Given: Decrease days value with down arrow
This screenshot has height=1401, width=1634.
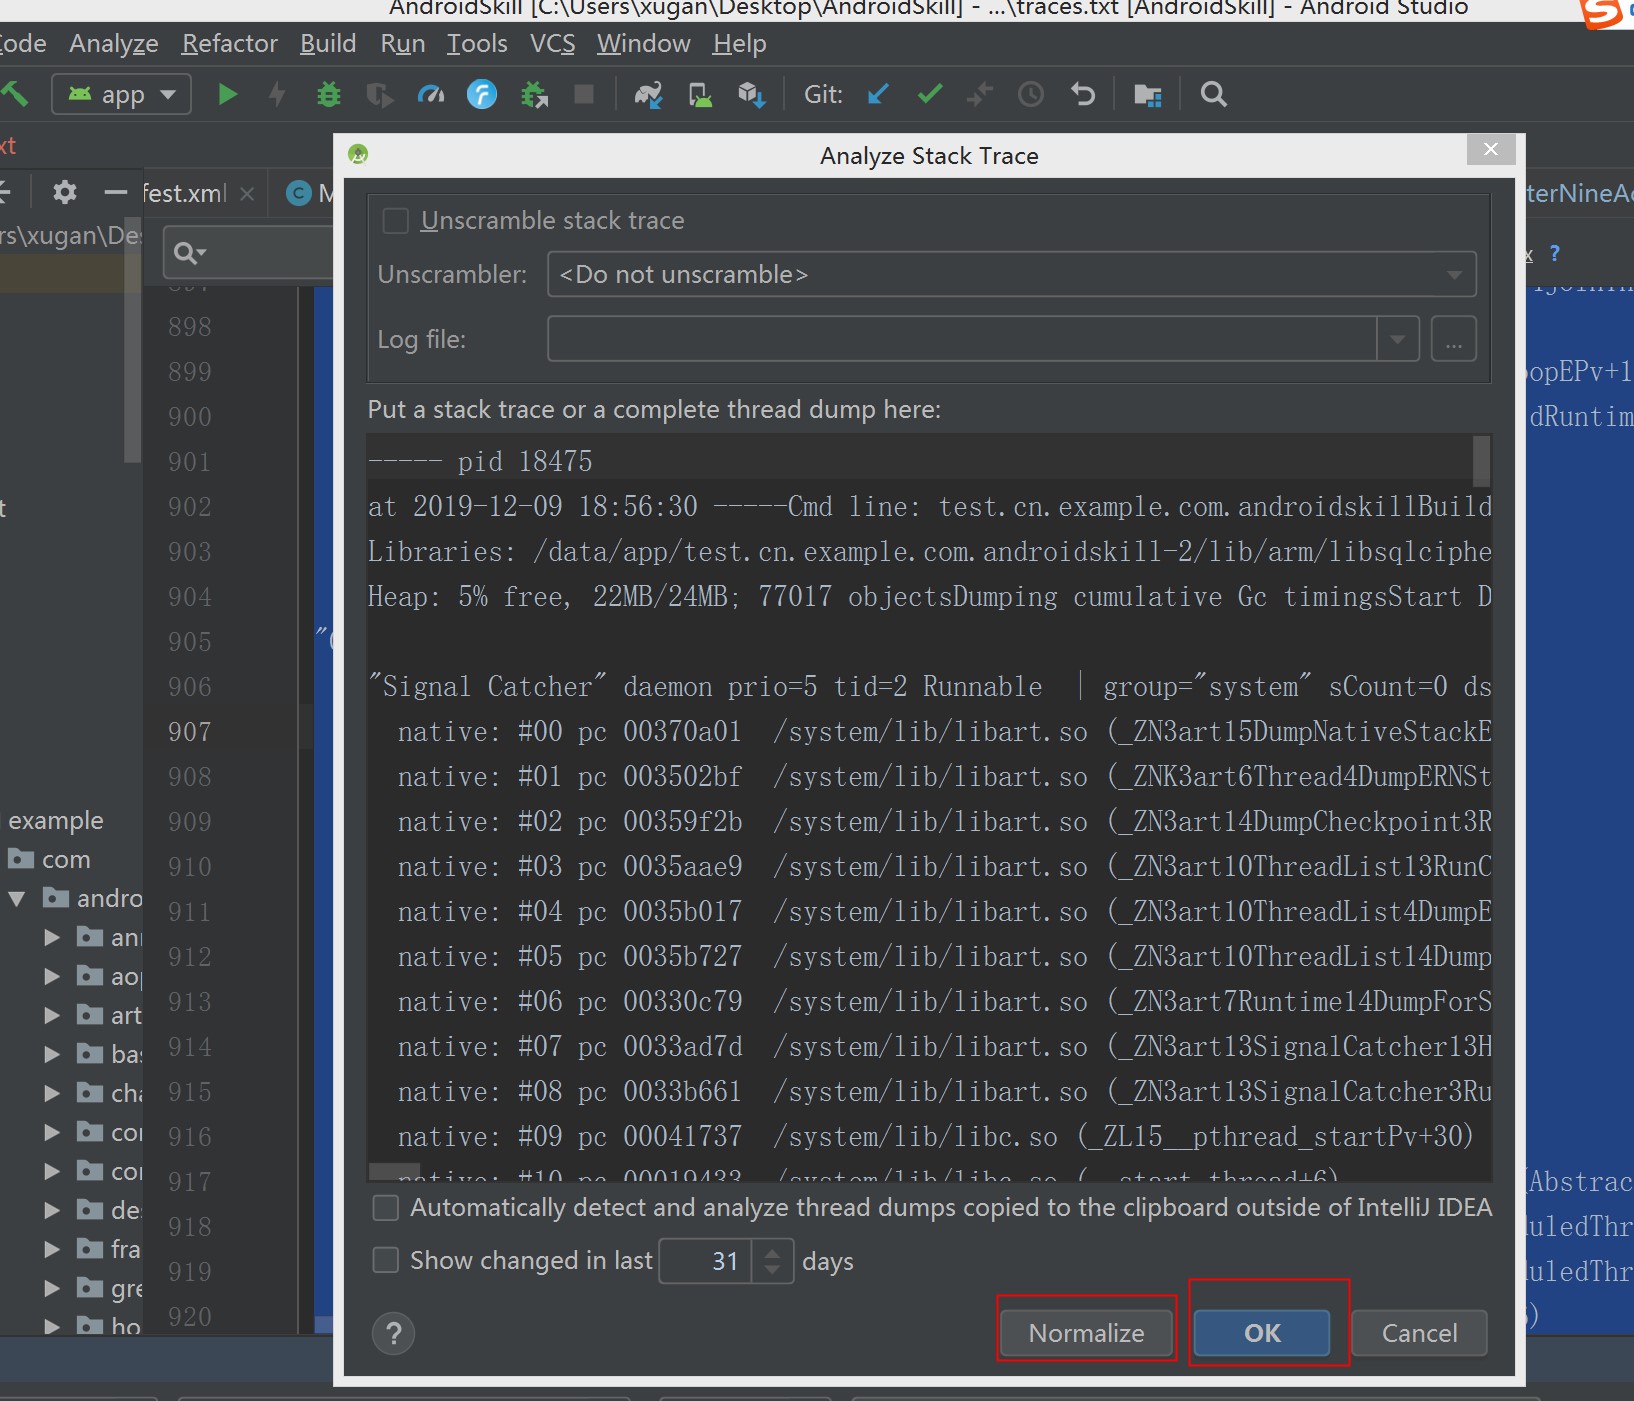Looking at the screenshot, I should click(x=772, y=1271).
